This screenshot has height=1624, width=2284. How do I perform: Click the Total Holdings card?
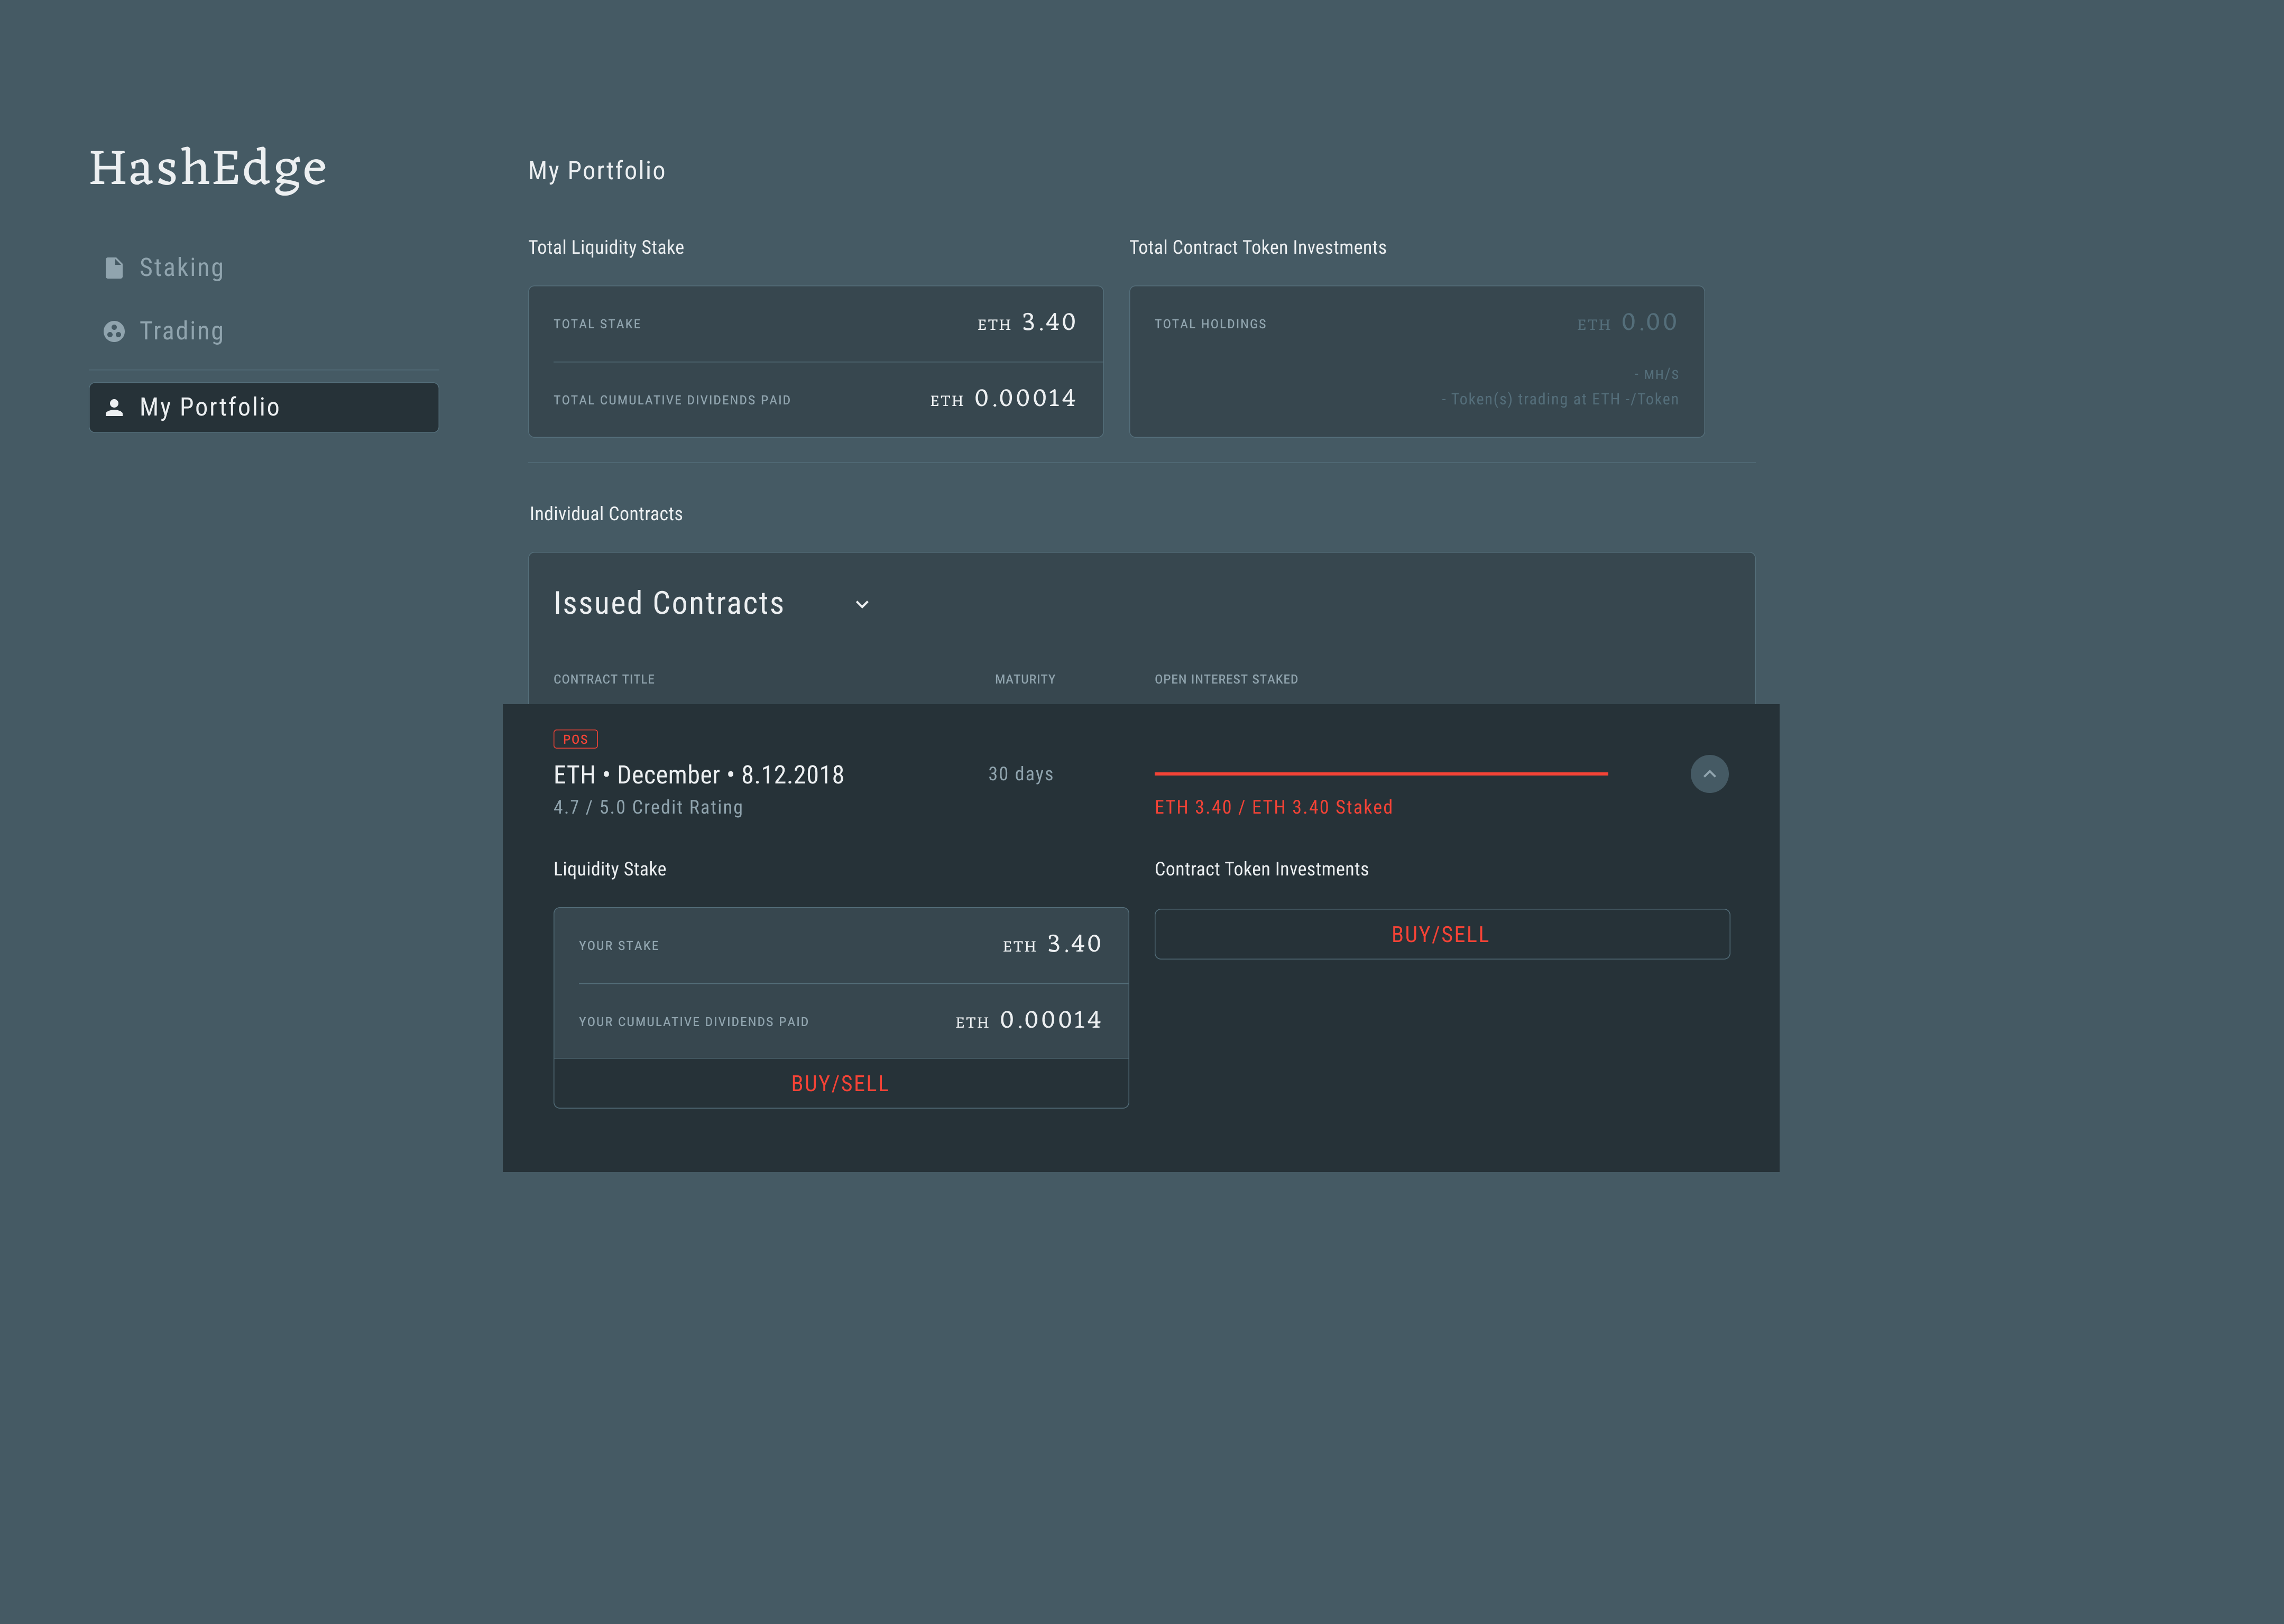(x=1416, y=361)
